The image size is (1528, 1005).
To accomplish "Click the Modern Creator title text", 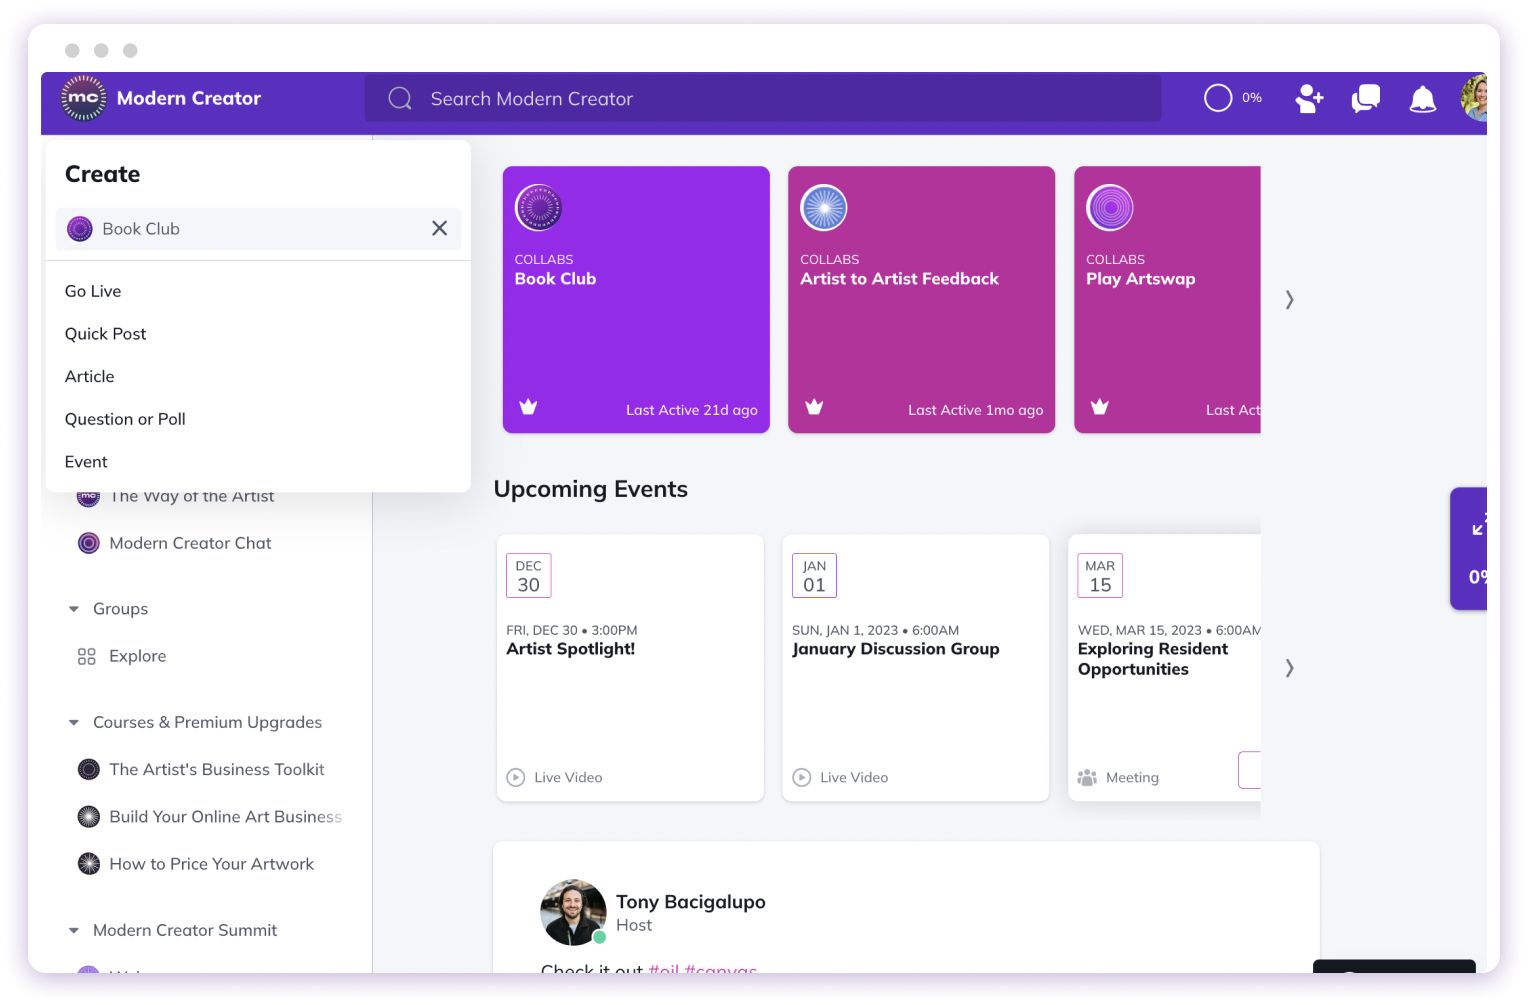I will (188, 98).
